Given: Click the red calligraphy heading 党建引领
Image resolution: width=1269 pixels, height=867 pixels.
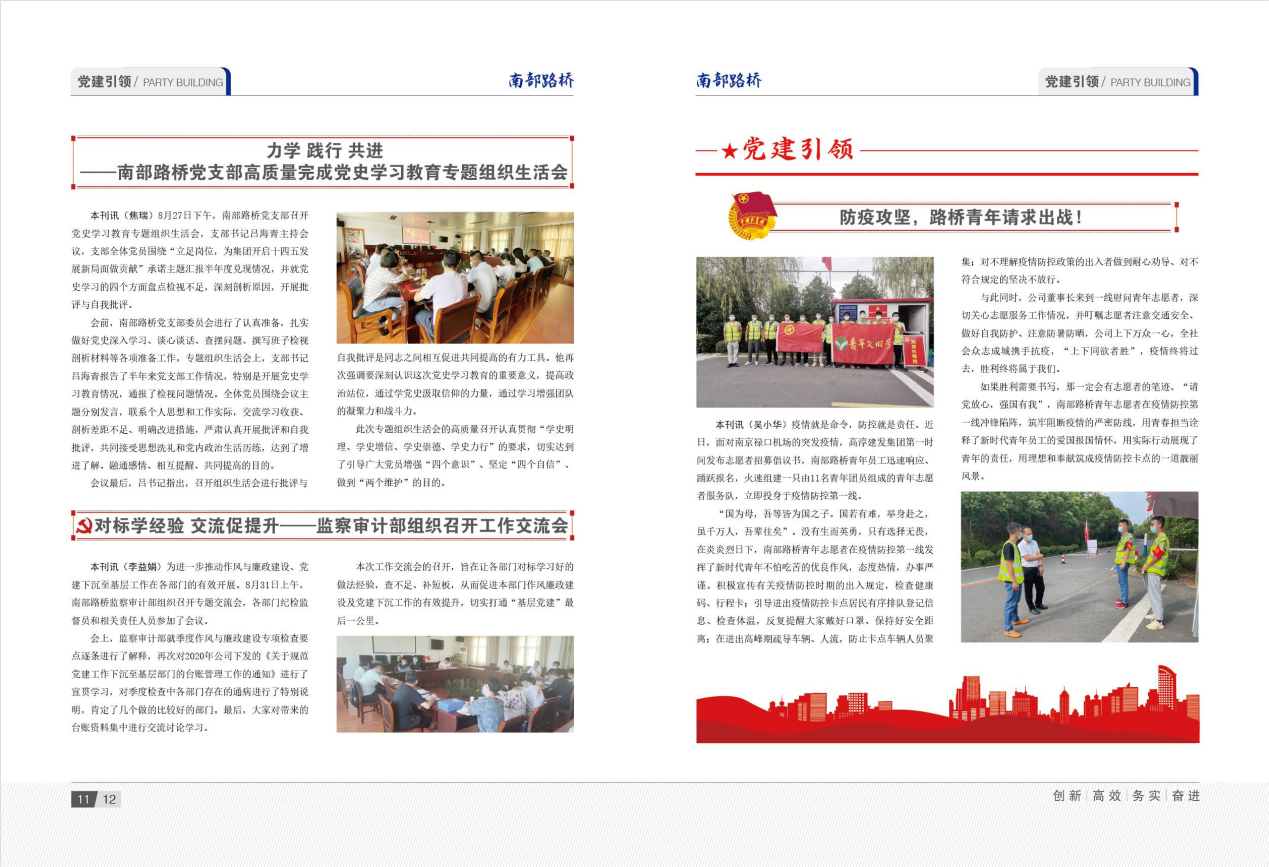Looking at the screenshot, I should click(799, 150).
